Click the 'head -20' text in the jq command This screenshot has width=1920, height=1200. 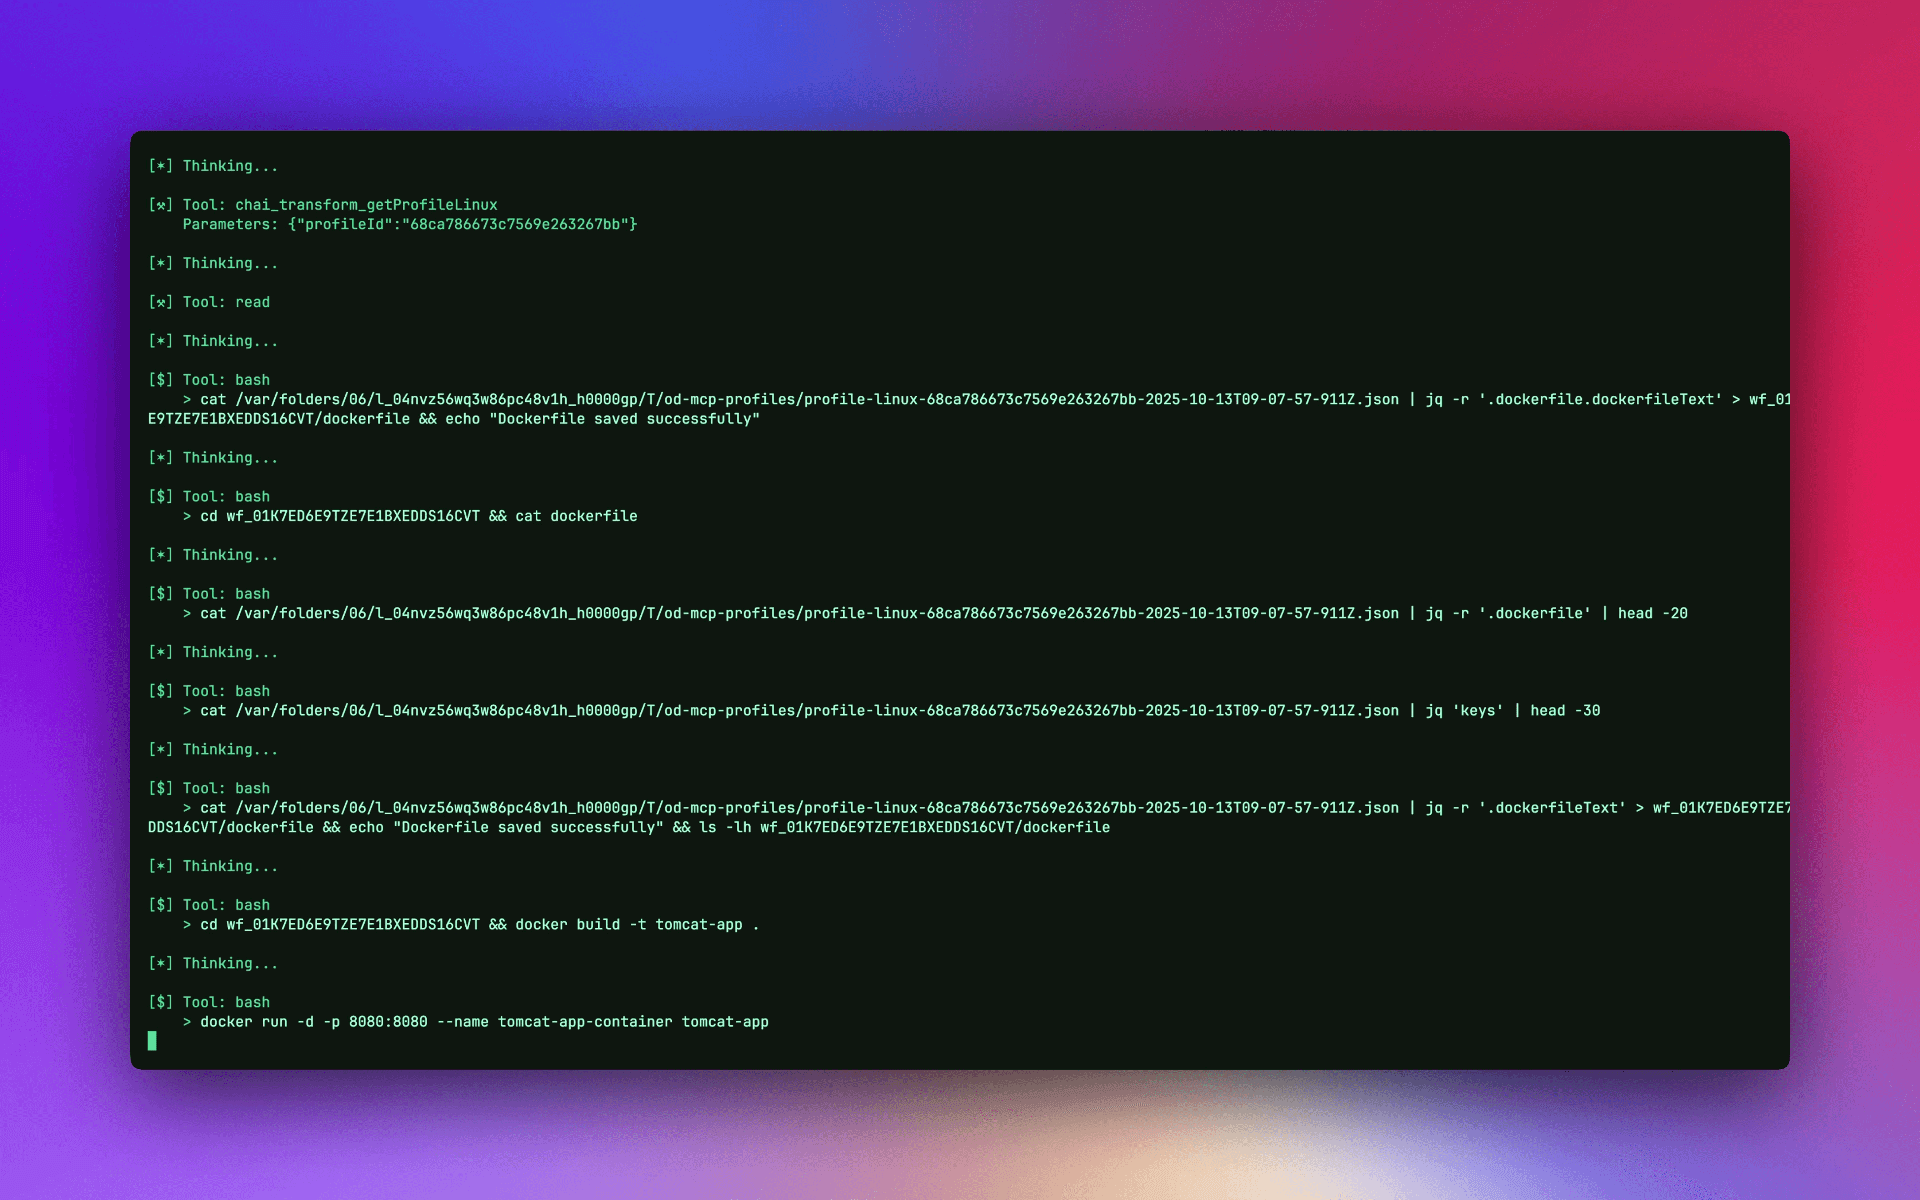coord(1652,614)
